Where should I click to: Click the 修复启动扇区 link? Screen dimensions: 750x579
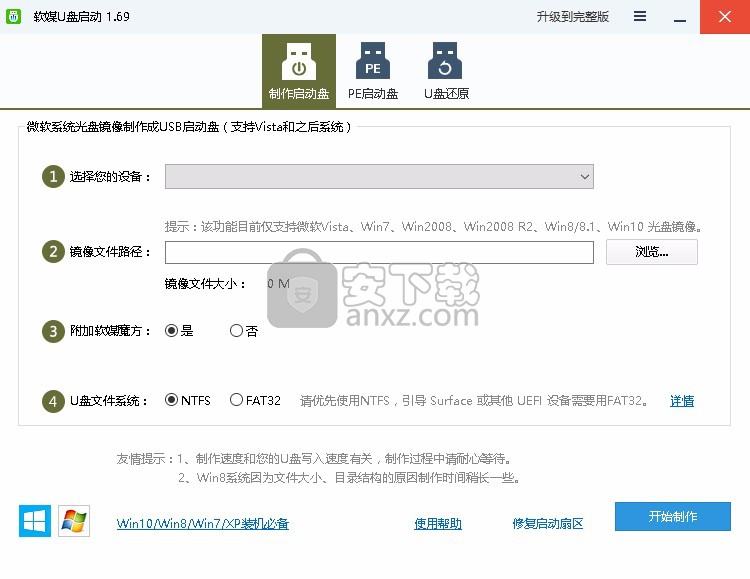coord(548,523)
